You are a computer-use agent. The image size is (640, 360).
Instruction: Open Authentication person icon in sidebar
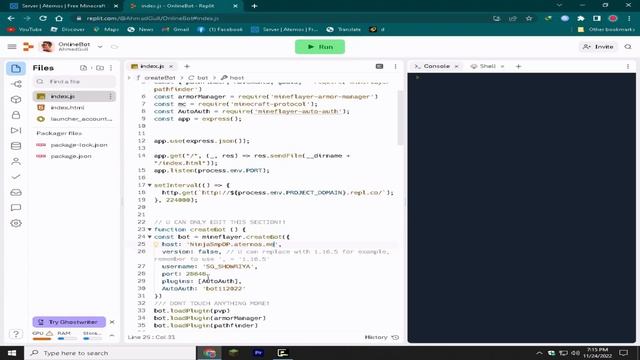(16, 162)
